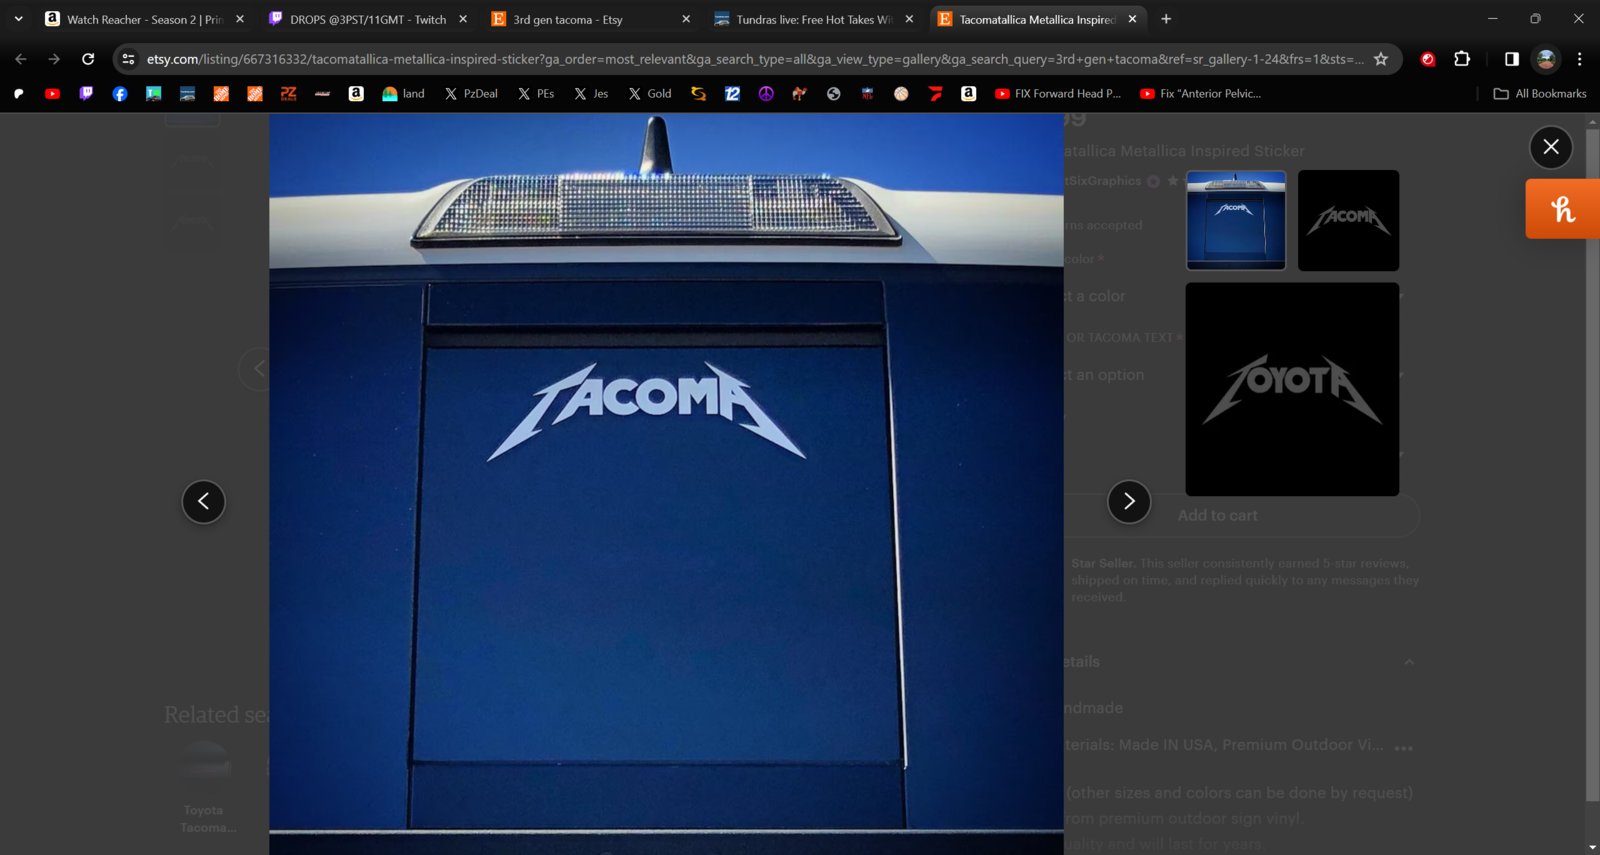View site information for etsy.com
This screenshot has height=855, width=1600.
pyautogui.click(x=128, y=59)
